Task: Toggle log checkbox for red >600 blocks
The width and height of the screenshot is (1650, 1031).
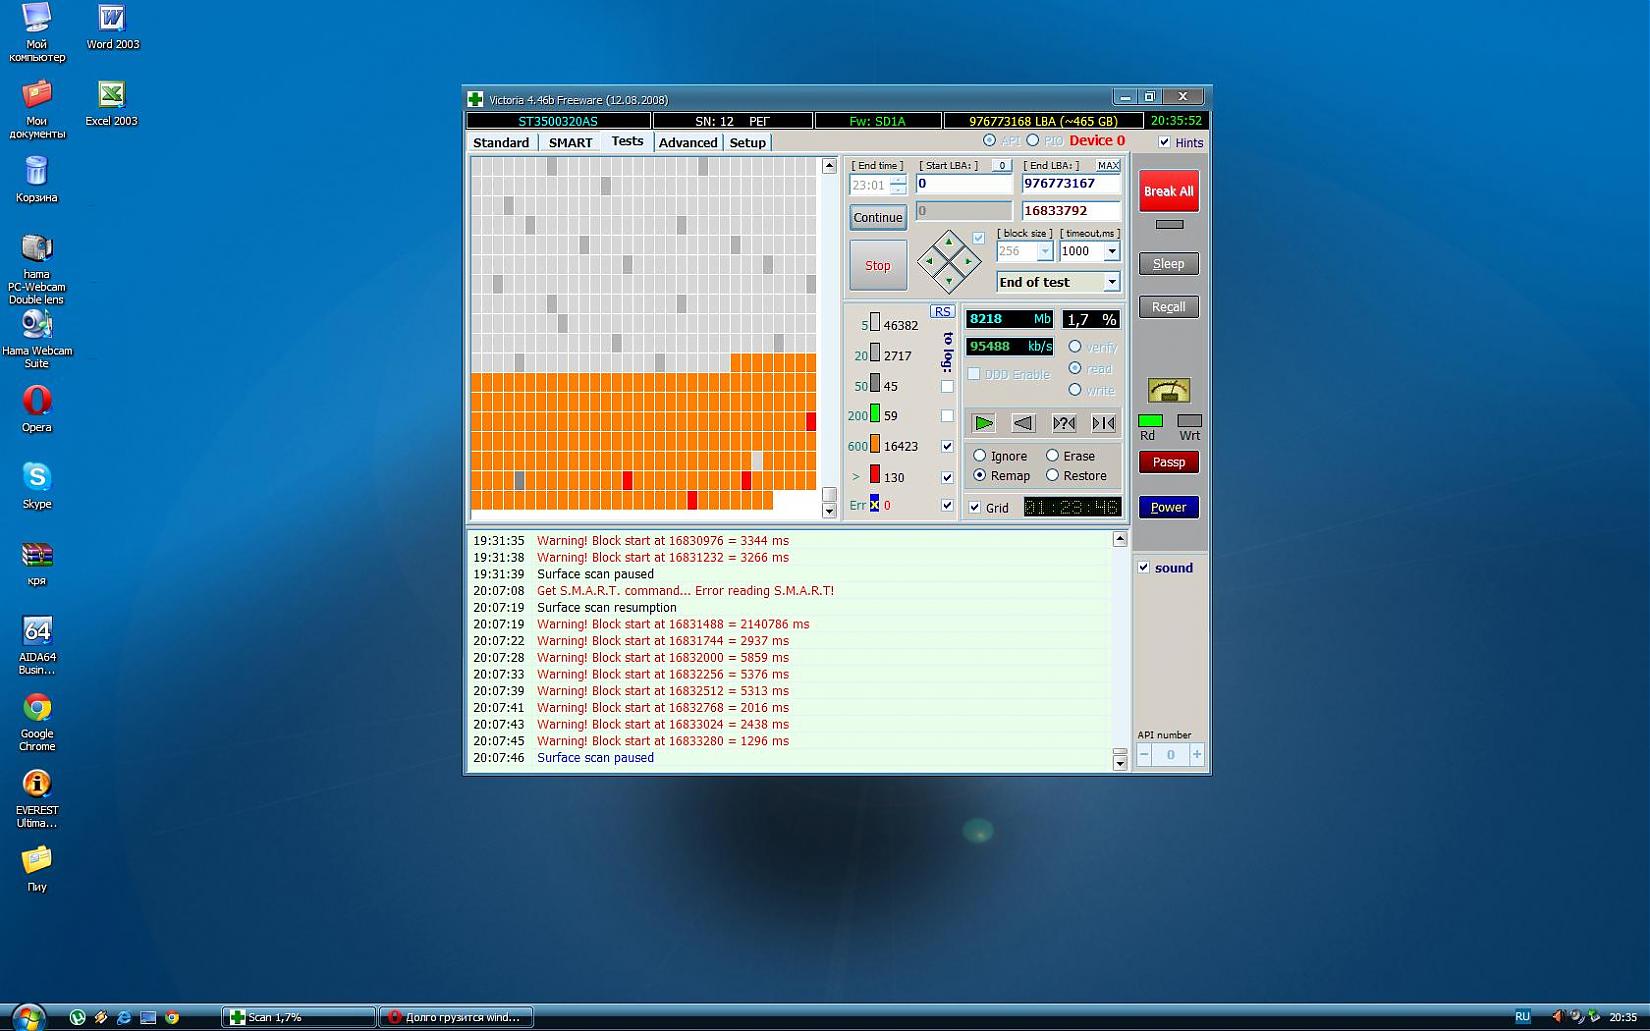Action: [x=947, y=477]
